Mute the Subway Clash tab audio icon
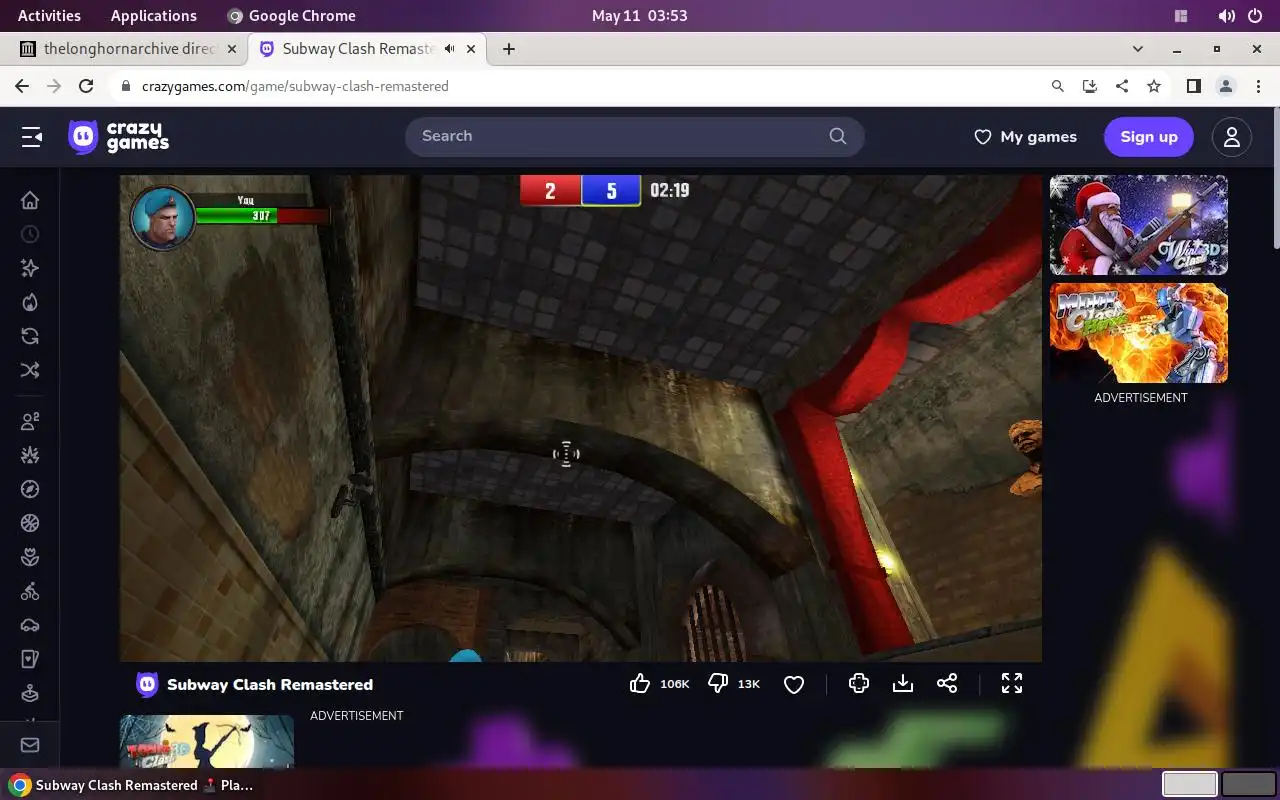This screenshot has height=800, width=1280. pyautogui.click(x=450, y=48)
